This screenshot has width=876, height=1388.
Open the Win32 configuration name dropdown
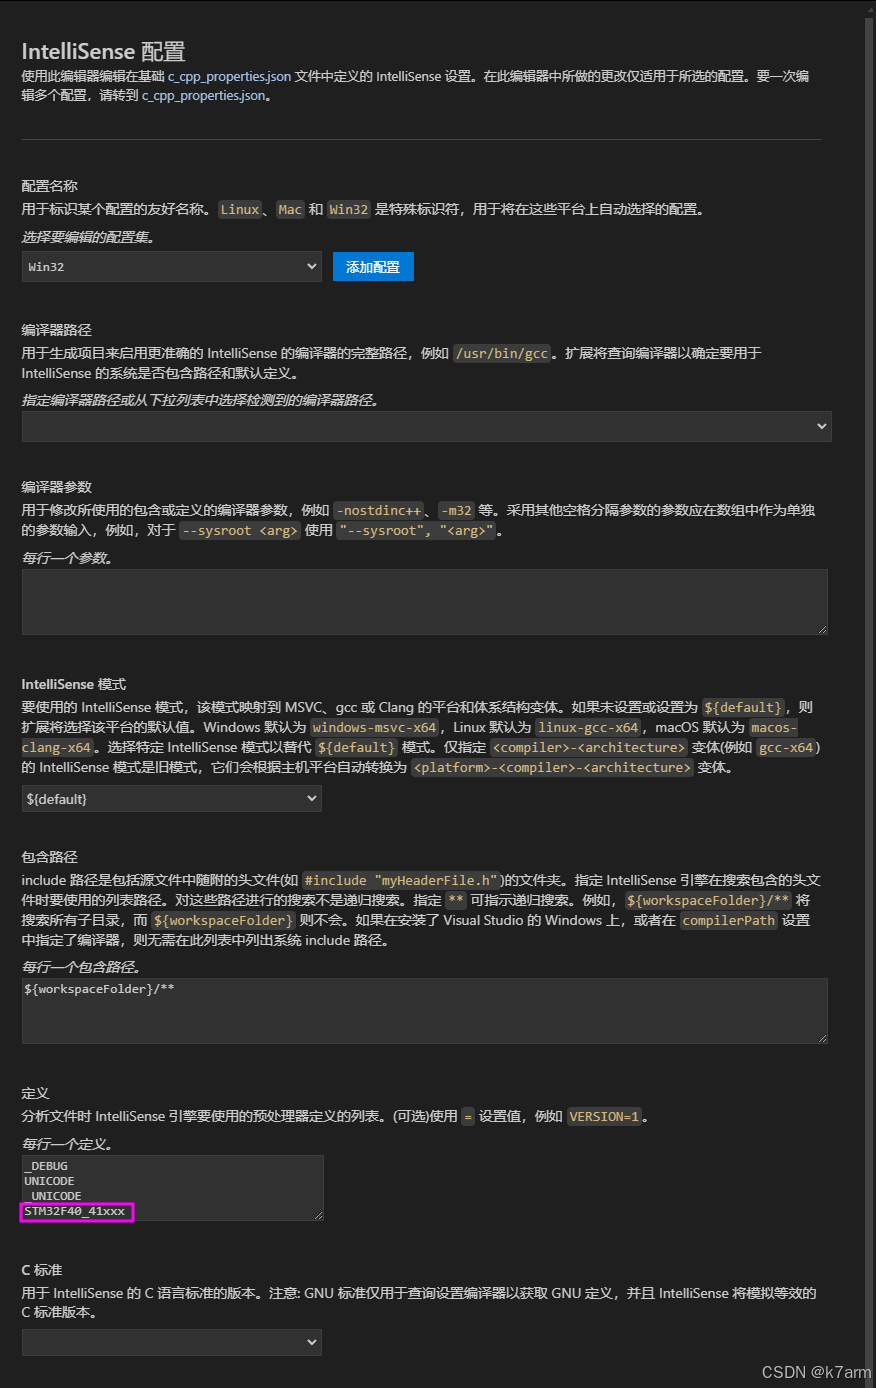click(172, 267)
